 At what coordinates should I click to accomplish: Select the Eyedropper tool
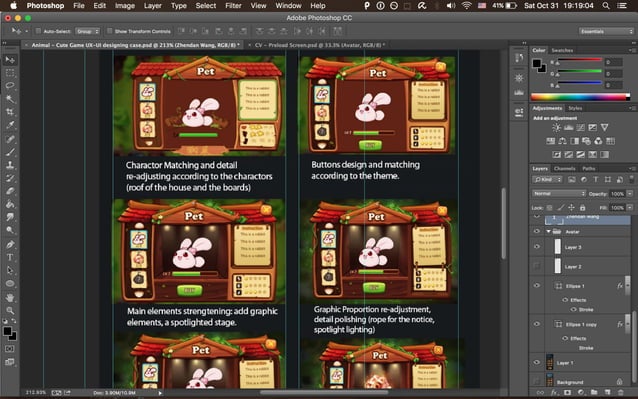pyautogui.click(x=10, y=125)
